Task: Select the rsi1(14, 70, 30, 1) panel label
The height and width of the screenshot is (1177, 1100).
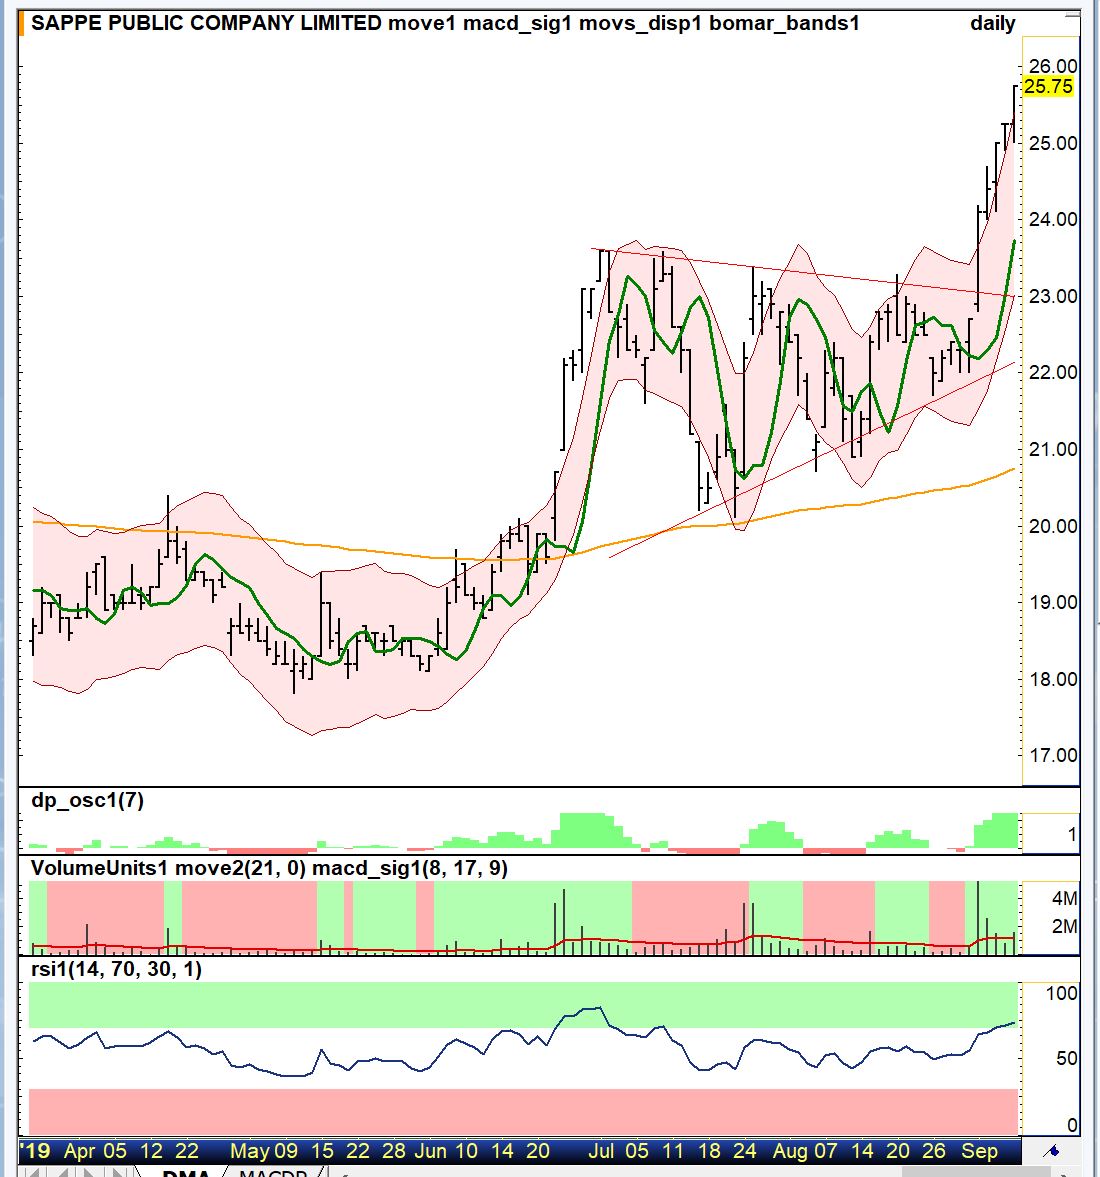Action: click(x=116, y=969)
